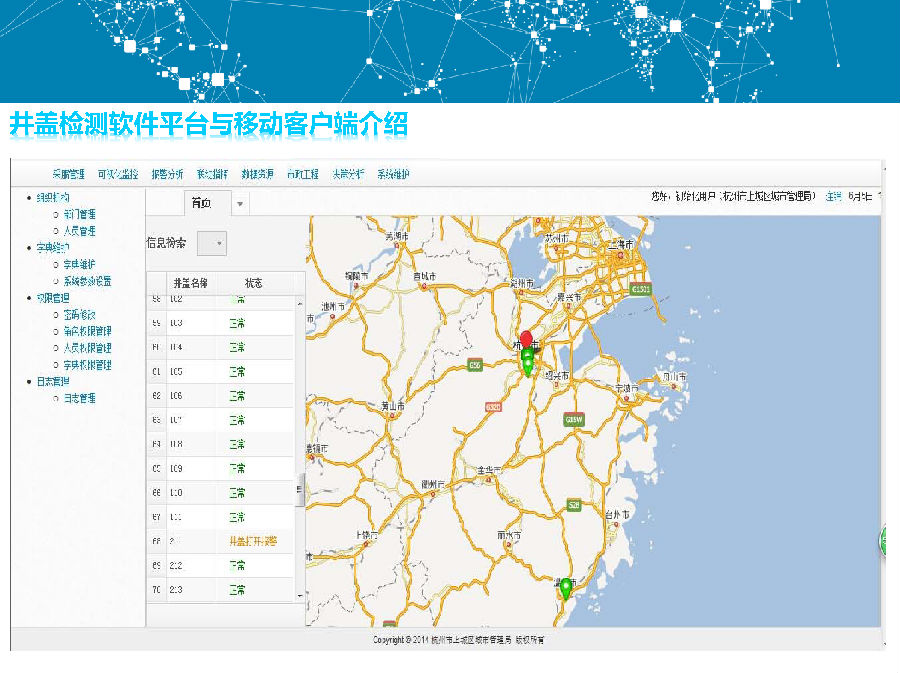Click the 嘉兴市 label on the map
This screenshot has width=900, height=673.
[x=569, y=297]
